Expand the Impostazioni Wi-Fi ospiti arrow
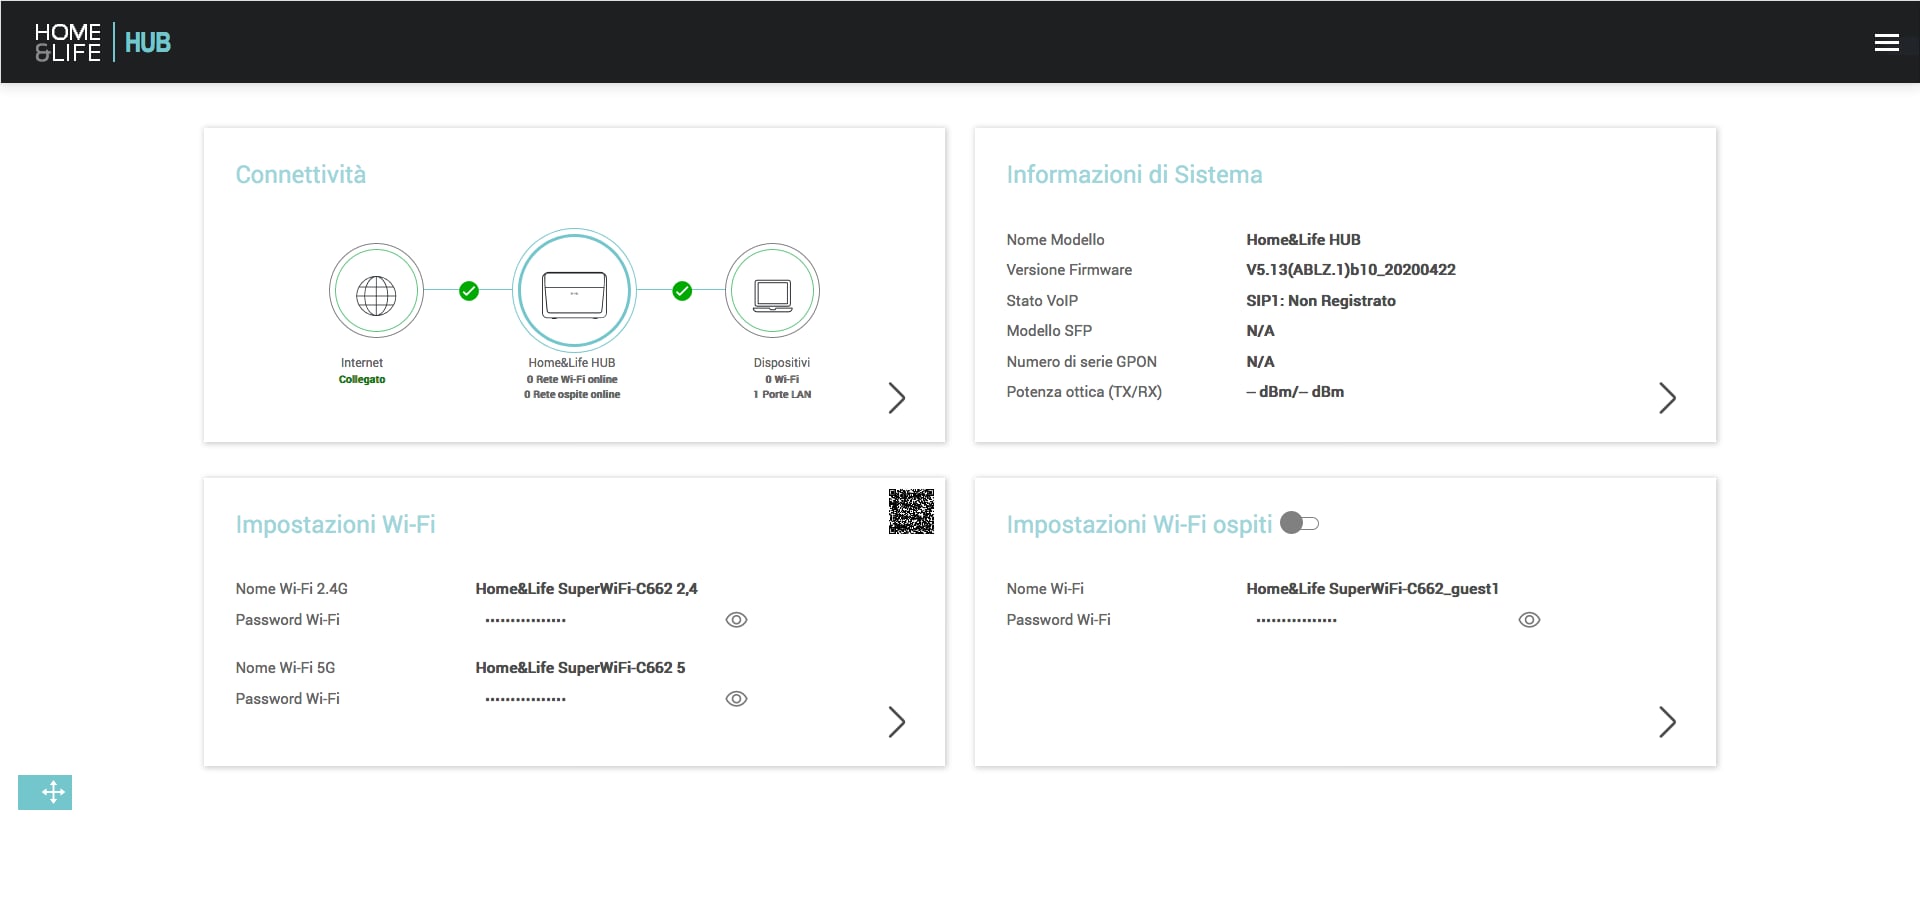Image resolution: width=1920 pixels, height=900 pixels. [1667, 722]
